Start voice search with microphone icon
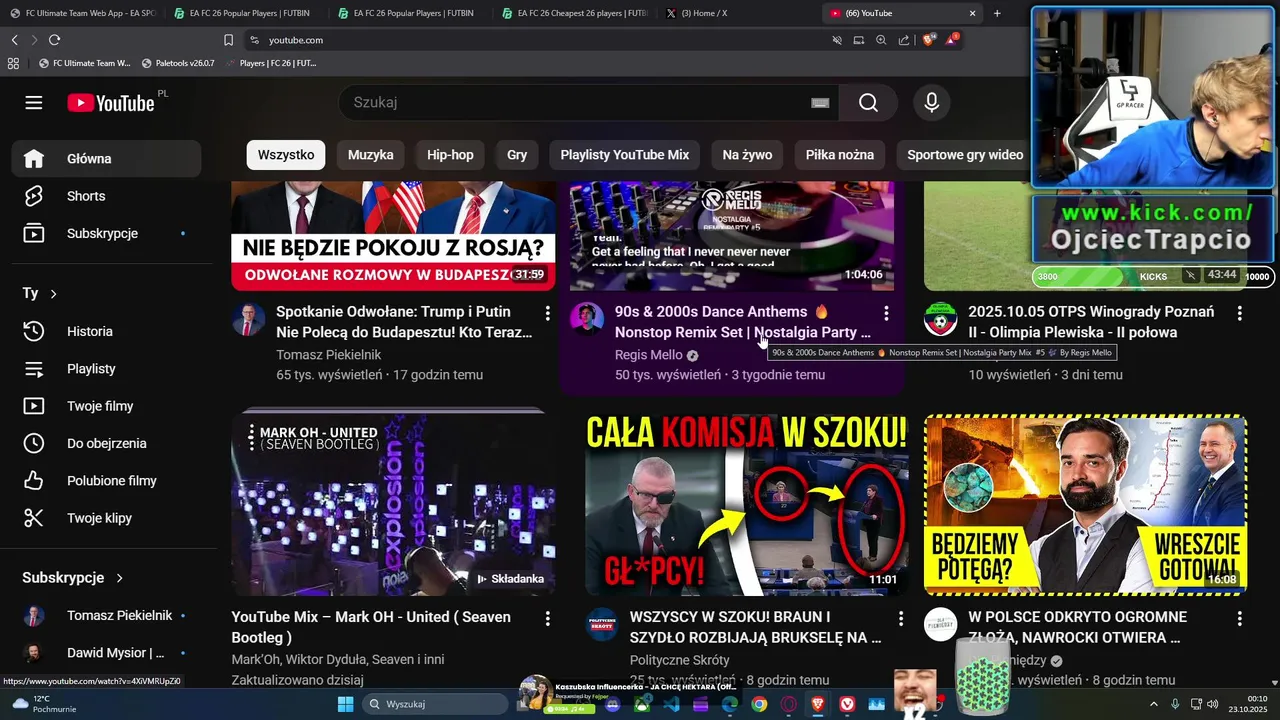The height and width of the screenshot is (720, 1280). pos(932,103)
